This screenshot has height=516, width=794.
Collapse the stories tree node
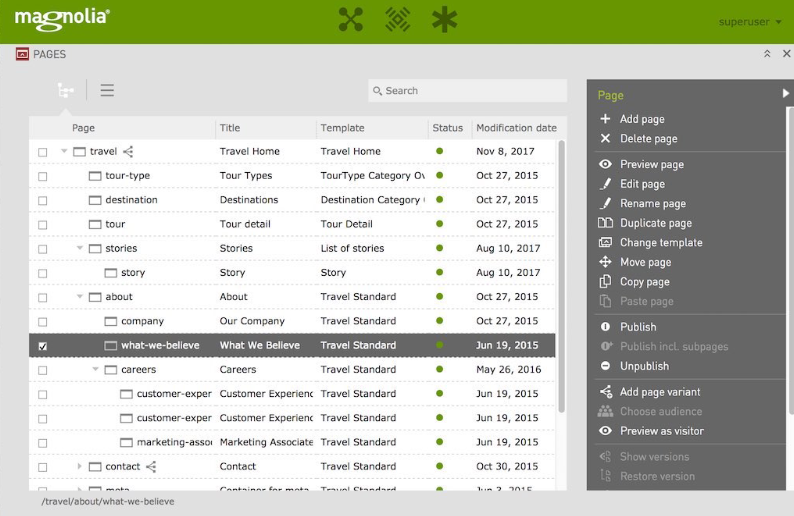click(x=80, y=248)
